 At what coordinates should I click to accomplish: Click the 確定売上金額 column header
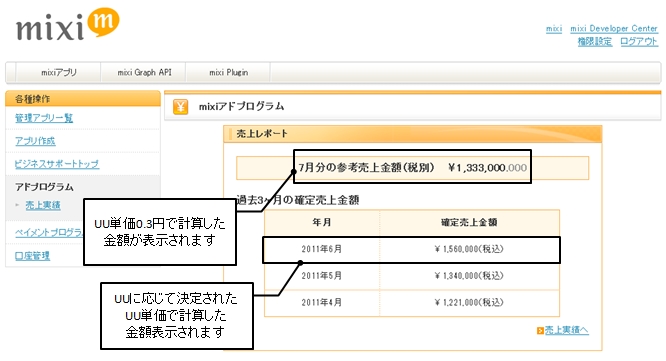[469, 222]
